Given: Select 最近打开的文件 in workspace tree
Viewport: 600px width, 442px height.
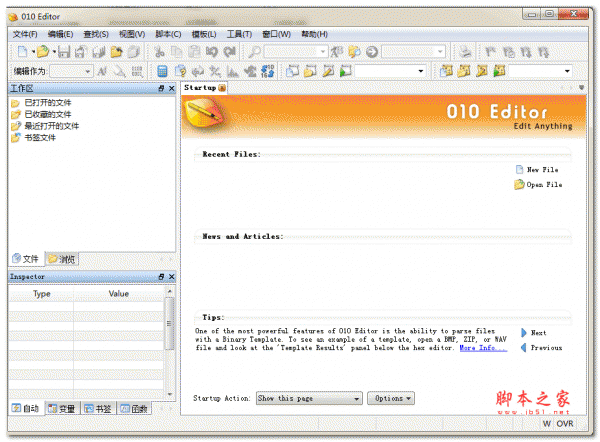Looking at the screenshot, I should (51, 126).
